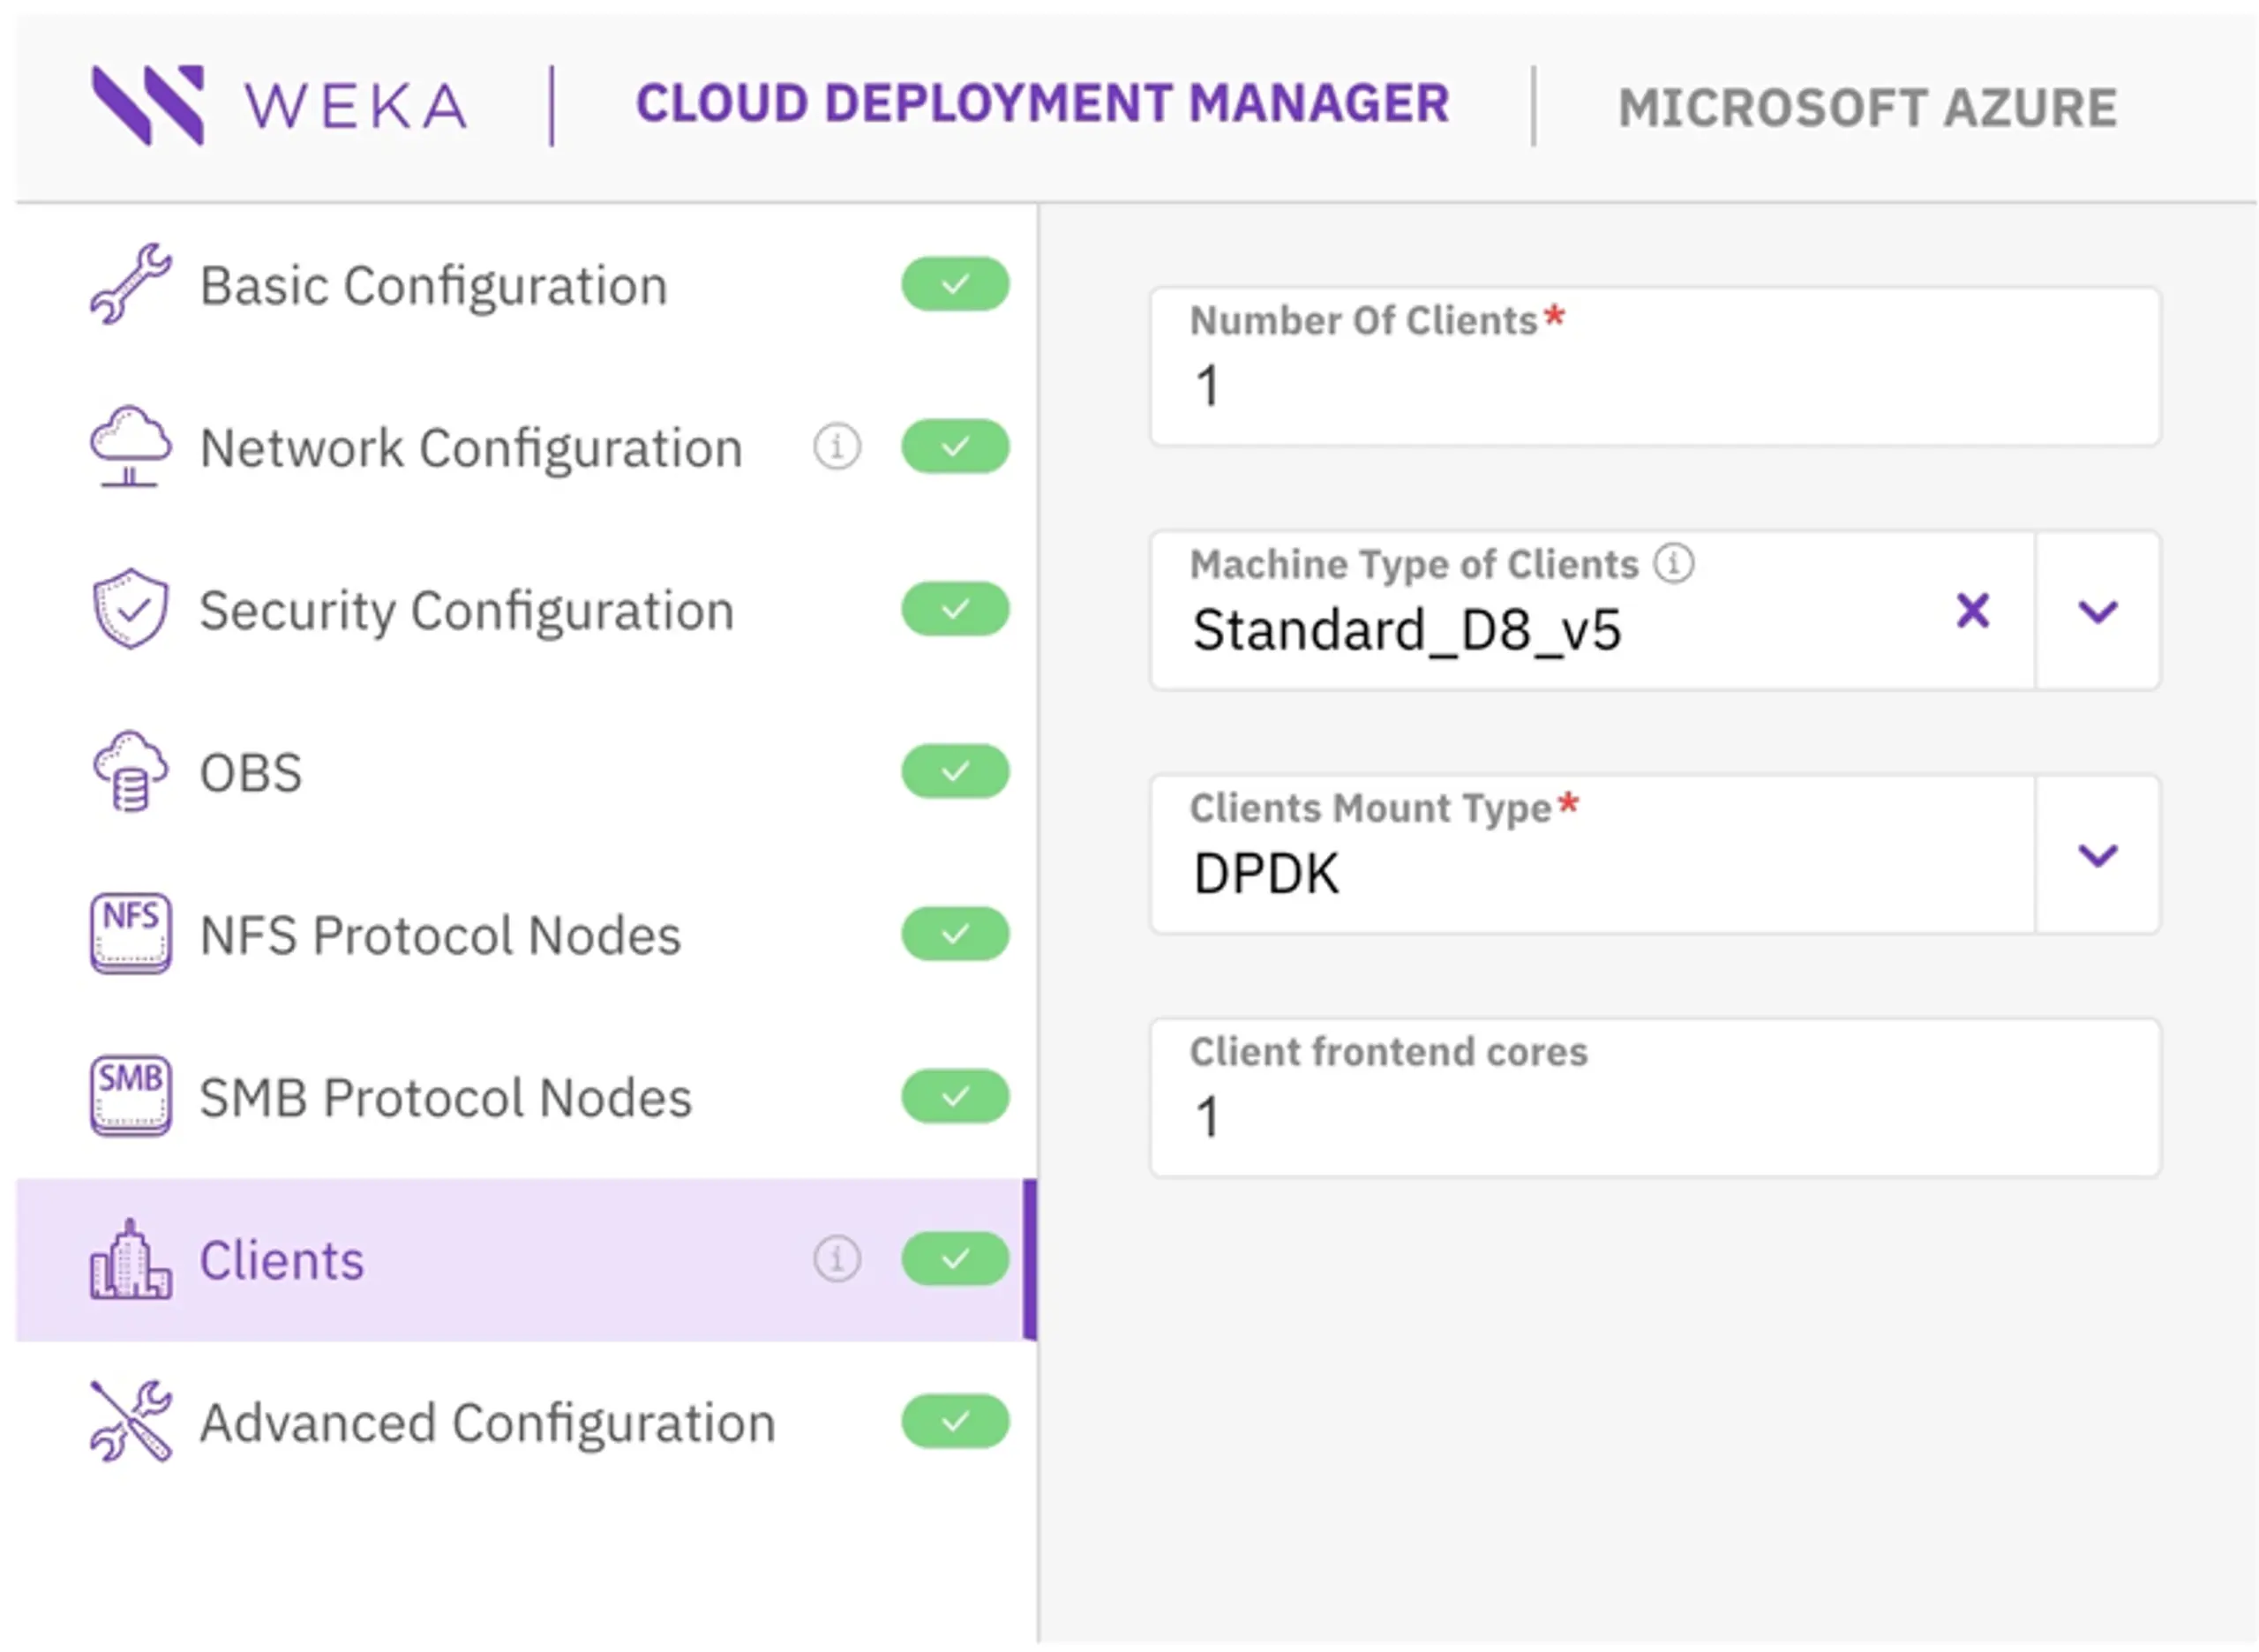
Task: Click the Clients buildings icon
Action: click(130, 1259)
